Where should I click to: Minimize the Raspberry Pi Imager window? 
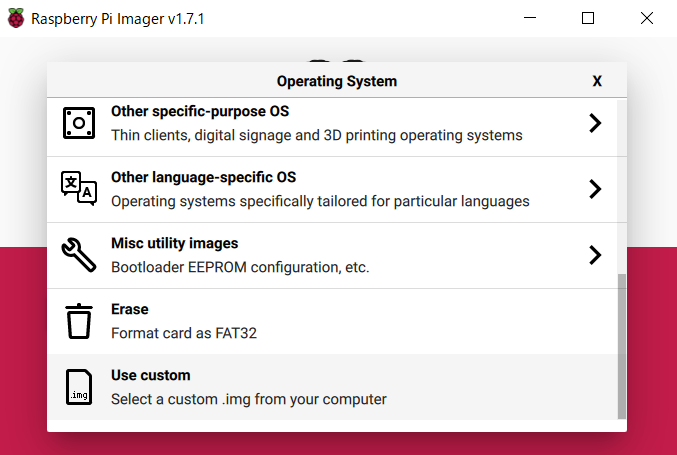pos(530,18)
